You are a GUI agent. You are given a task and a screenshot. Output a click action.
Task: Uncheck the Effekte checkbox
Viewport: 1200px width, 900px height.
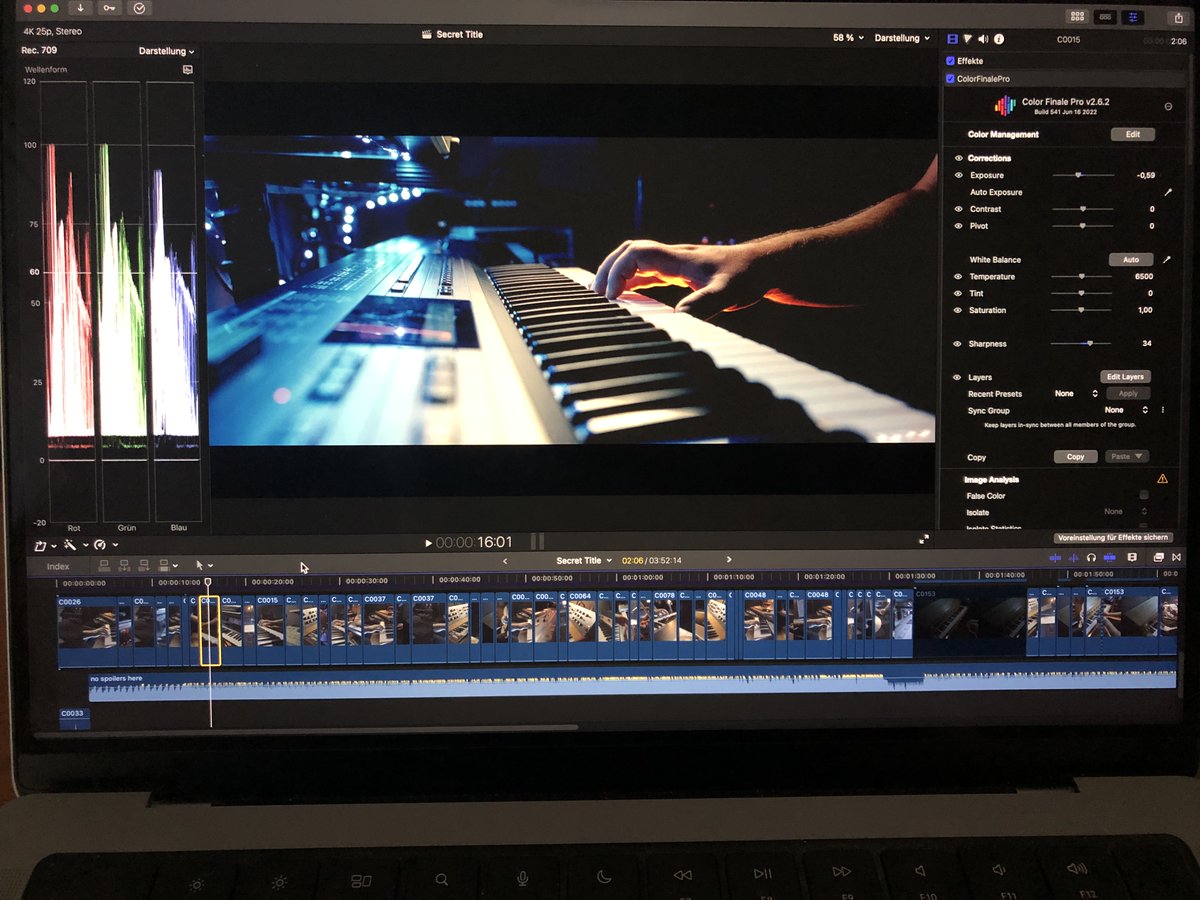click(950, 61)
